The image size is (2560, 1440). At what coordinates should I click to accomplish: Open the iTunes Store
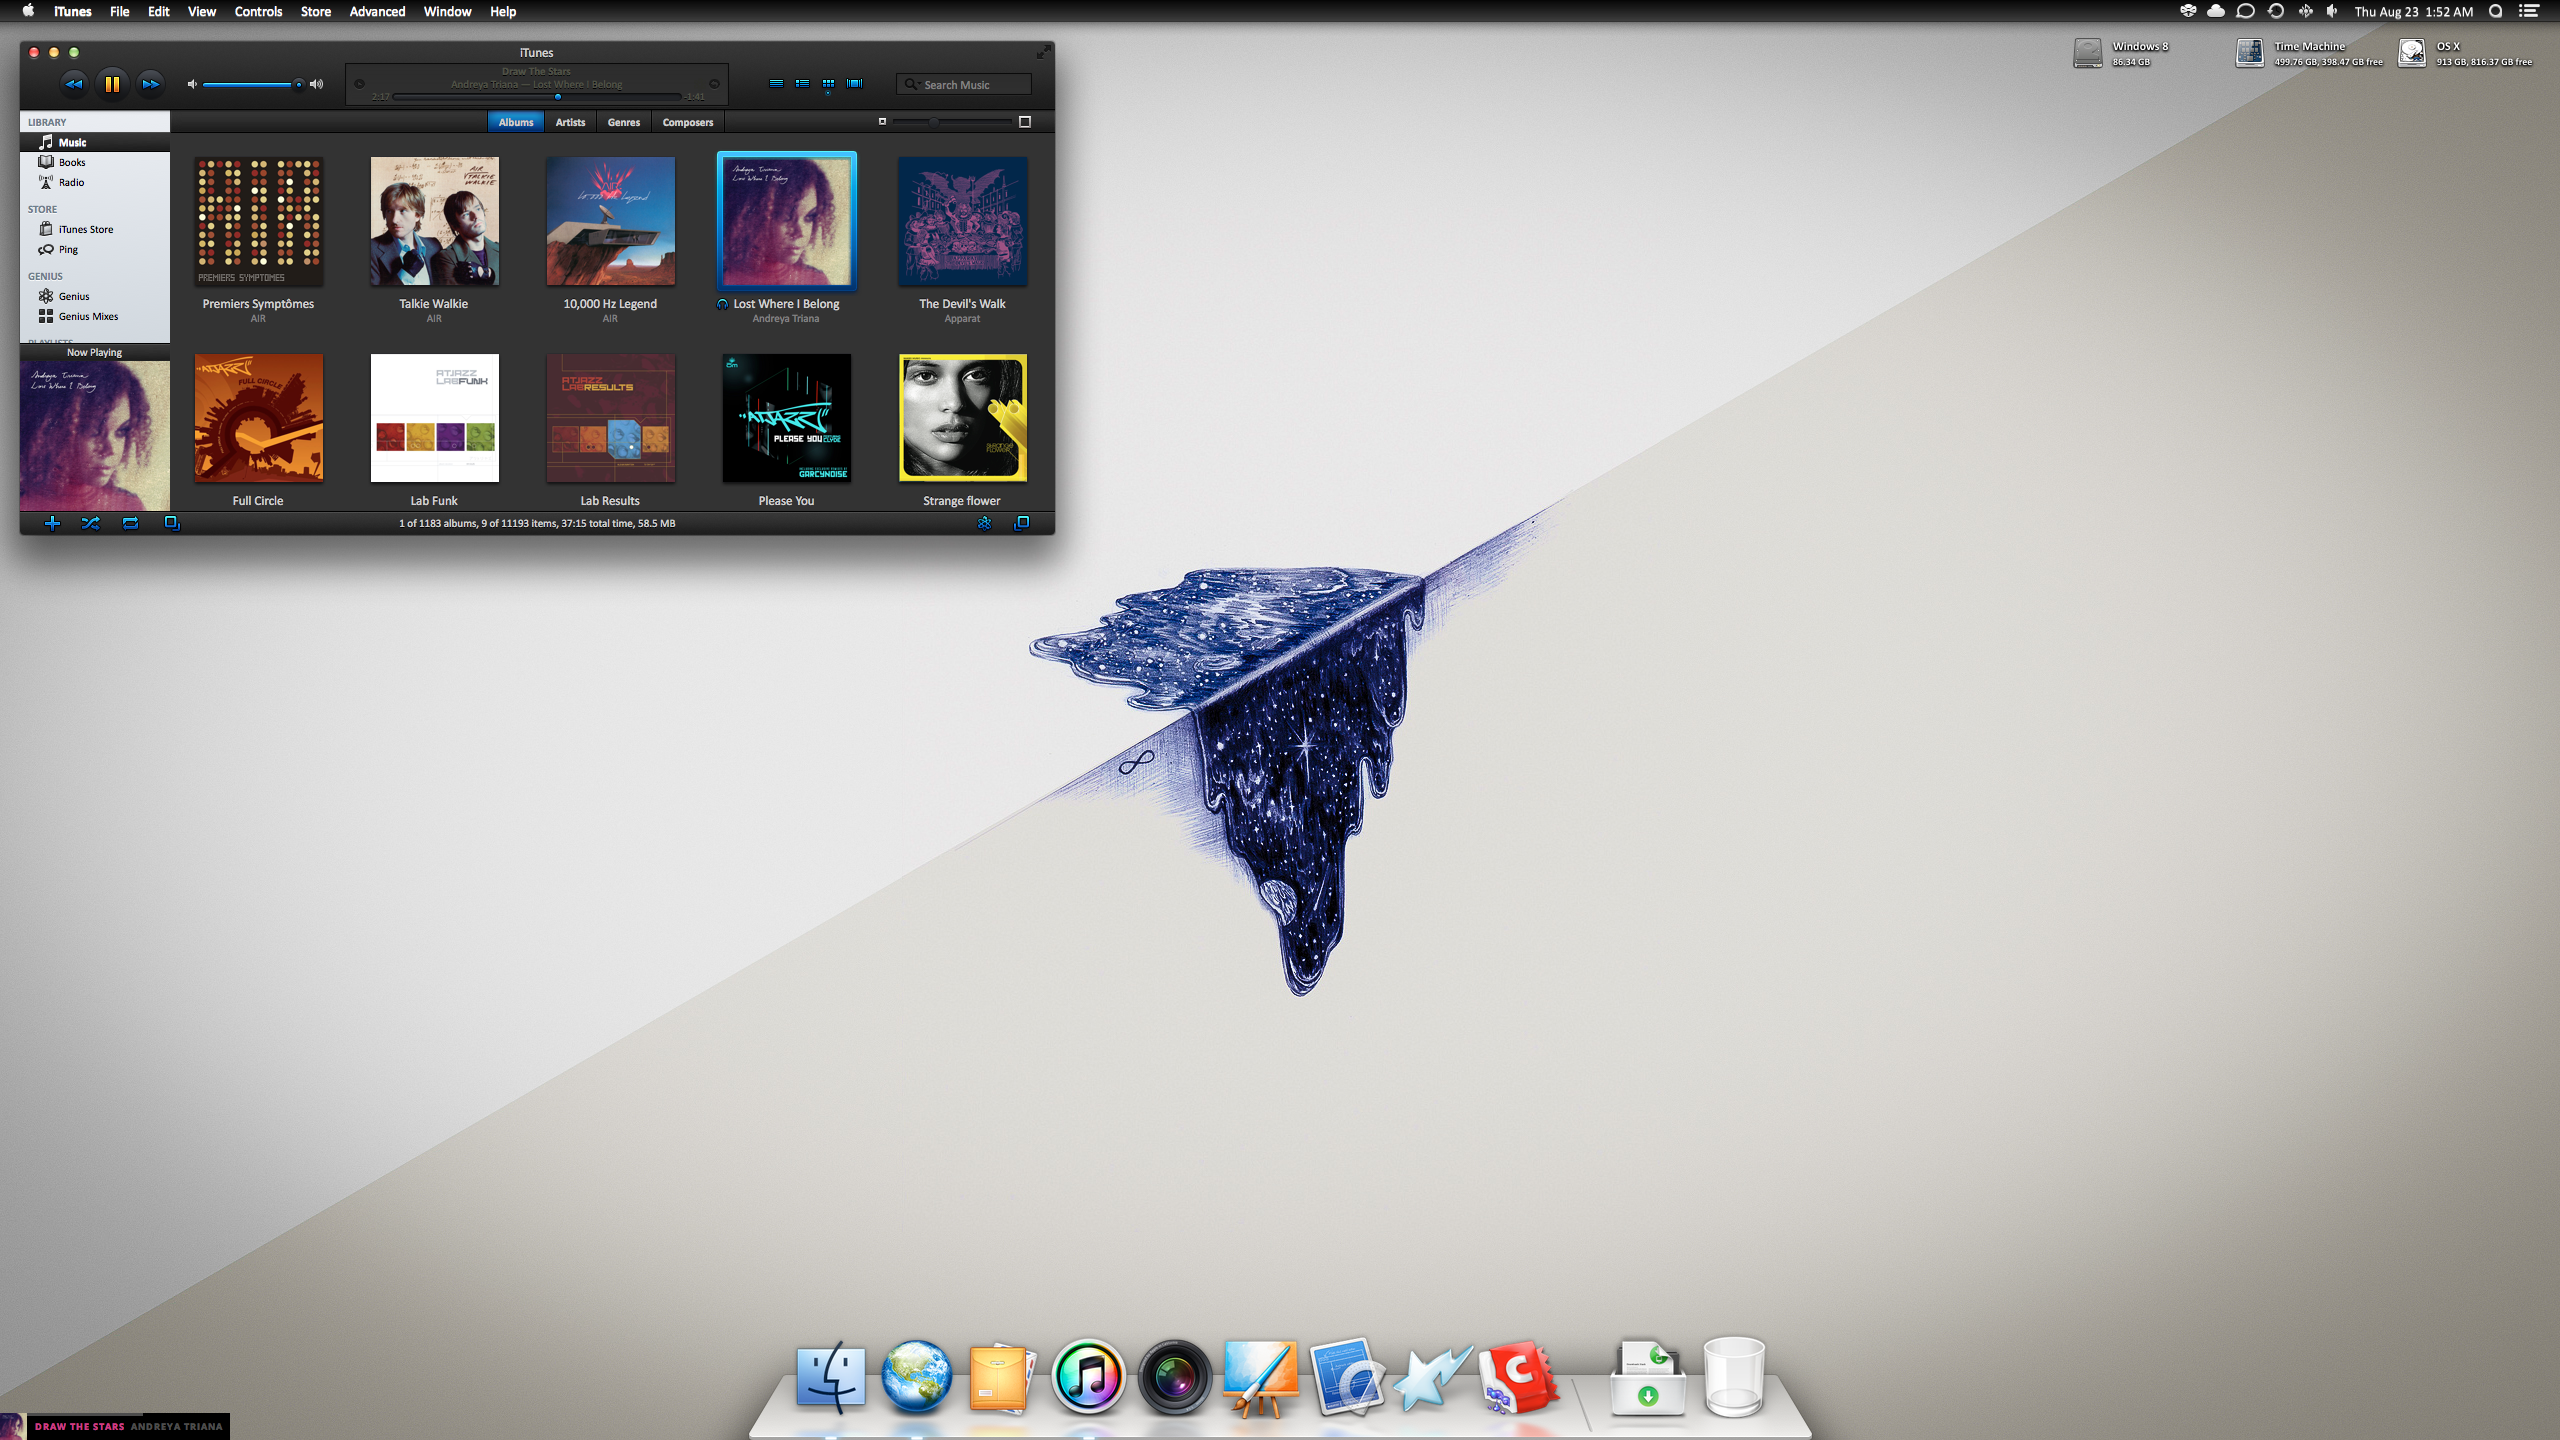(x=95, y=229)
